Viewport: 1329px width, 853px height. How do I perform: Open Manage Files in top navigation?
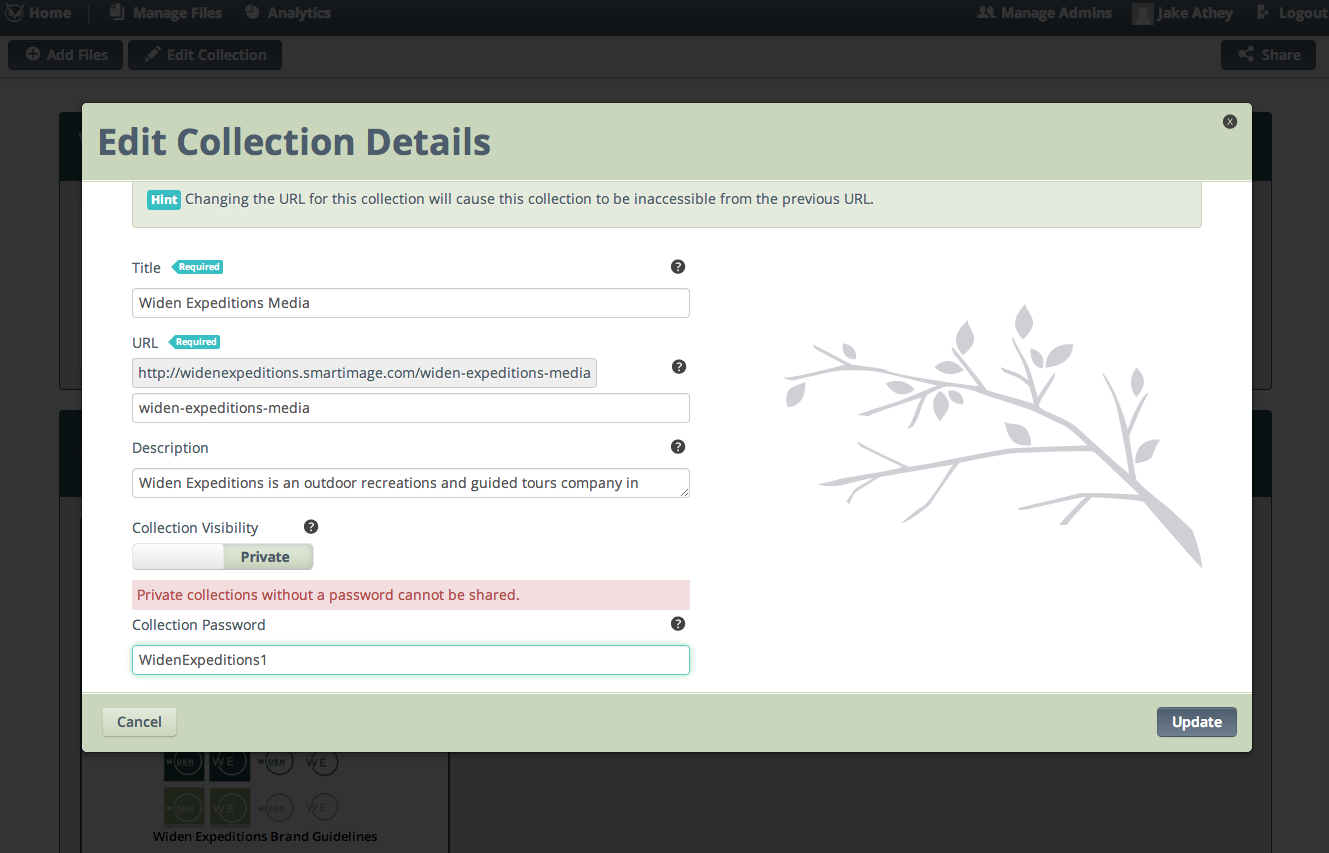click(165, 13)
